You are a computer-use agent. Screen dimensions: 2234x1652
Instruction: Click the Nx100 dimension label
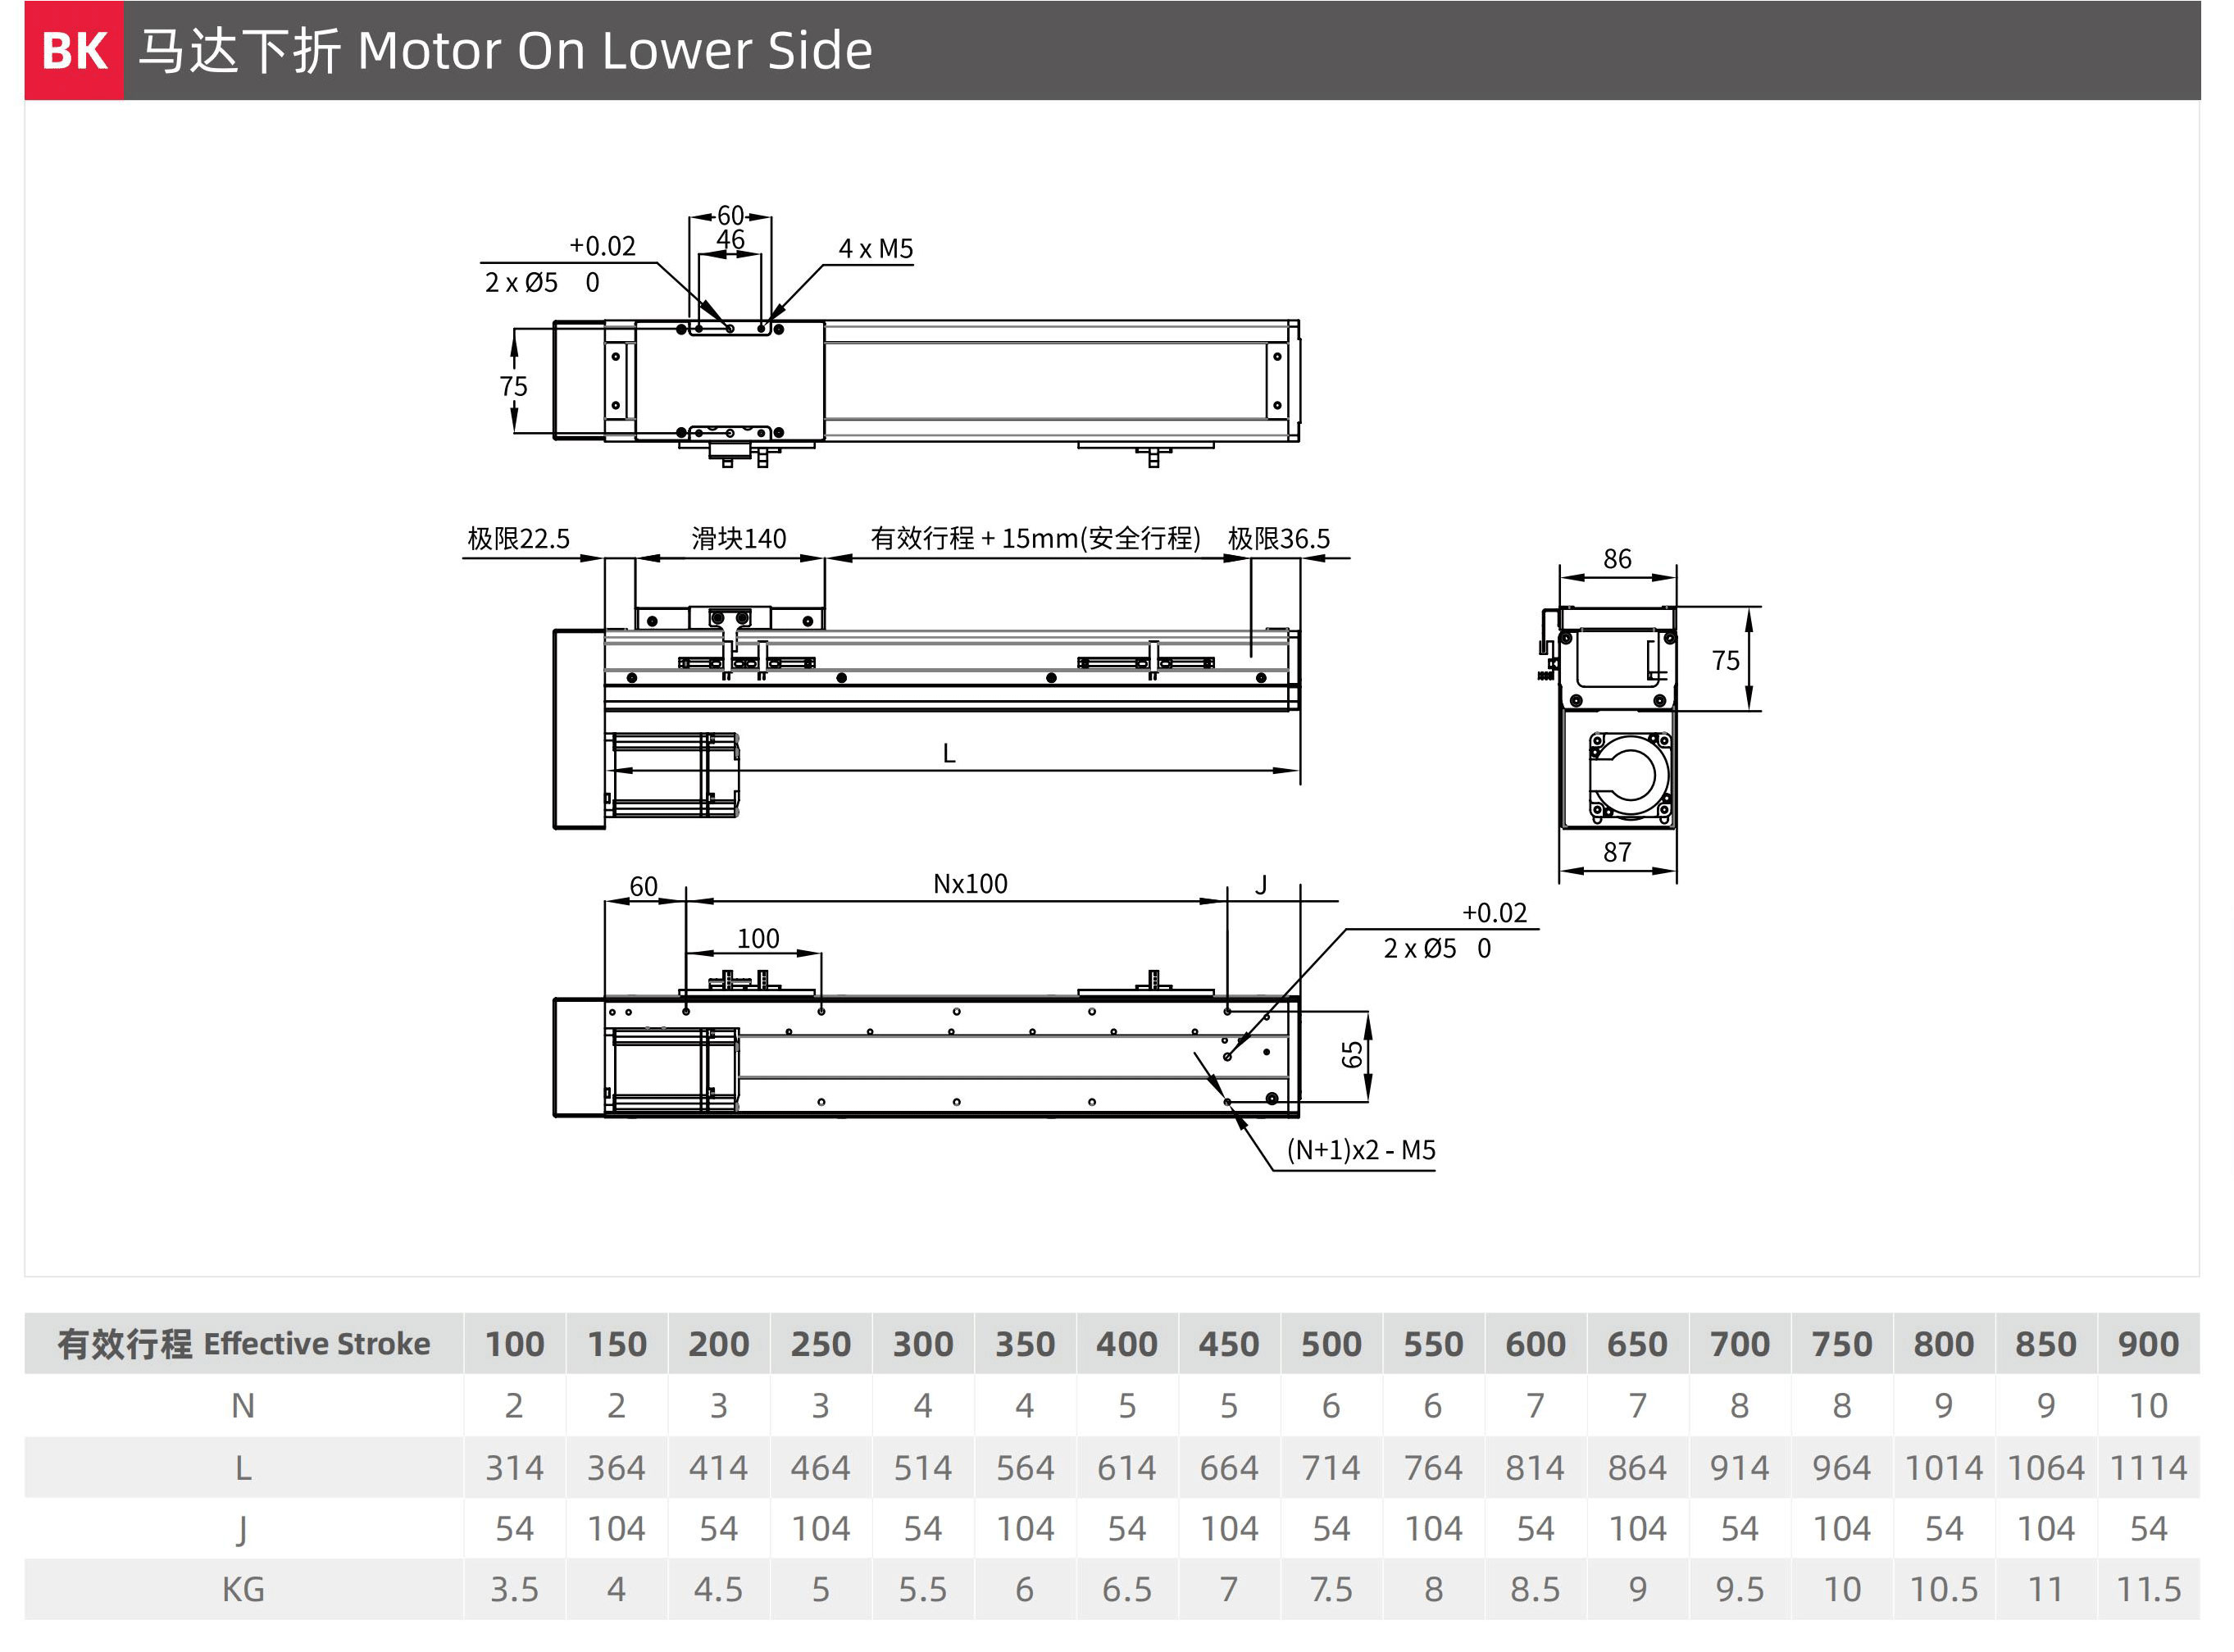(969, 884)
